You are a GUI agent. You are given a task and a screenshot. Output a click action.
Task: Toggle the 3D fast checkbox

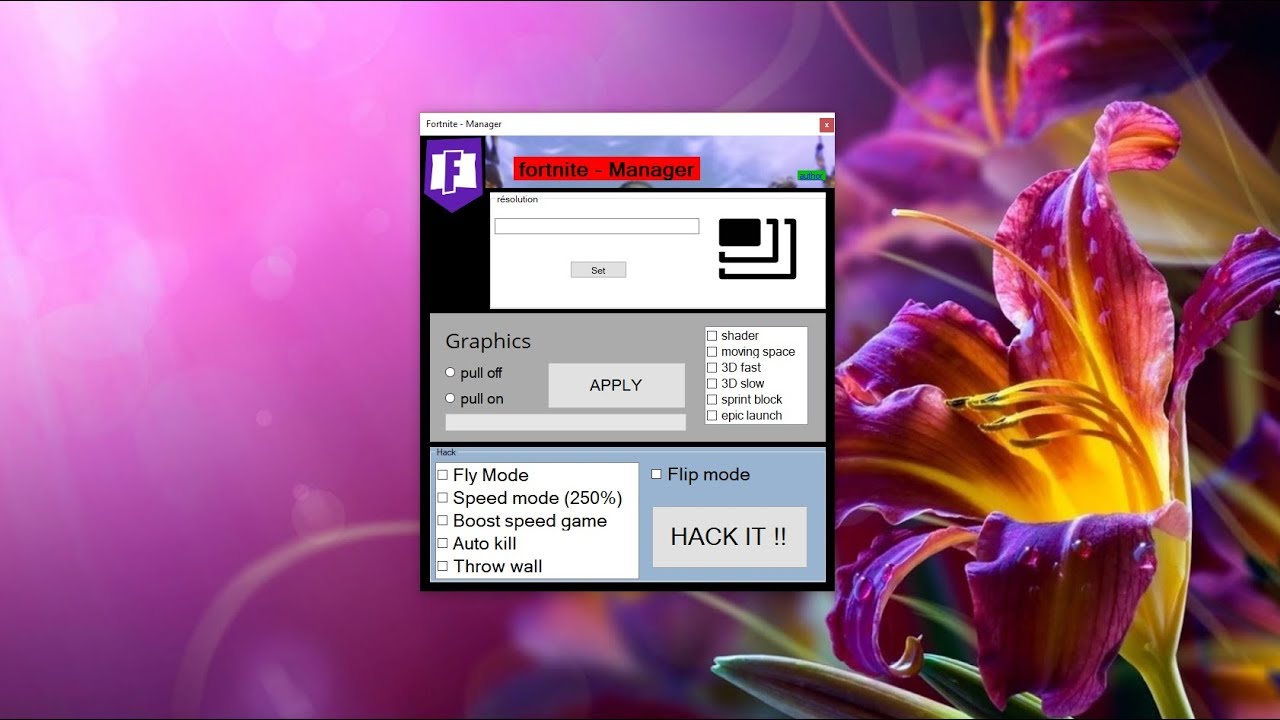[x=712, y=368]
